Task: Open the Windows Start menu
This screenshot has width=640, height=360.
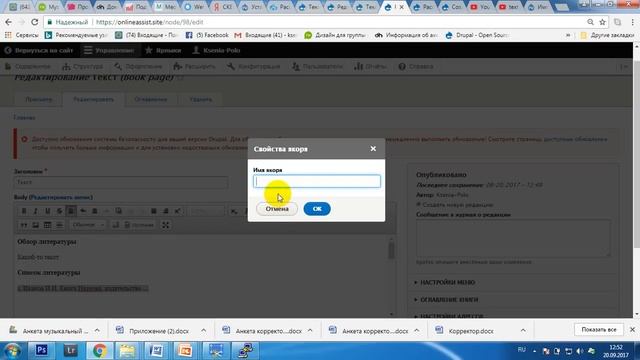Action: pos(12,351)
